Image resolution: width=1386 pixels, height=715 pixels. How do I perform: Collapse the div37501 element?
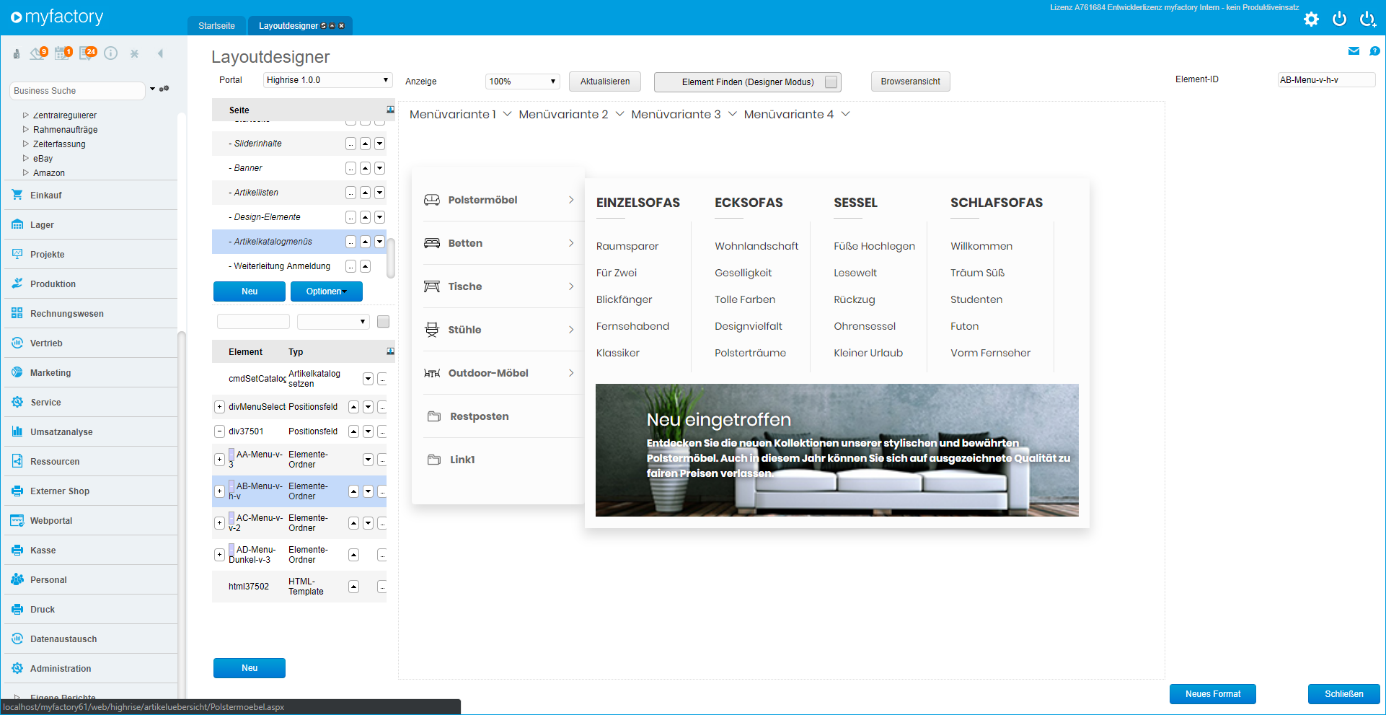coord(219,431)
